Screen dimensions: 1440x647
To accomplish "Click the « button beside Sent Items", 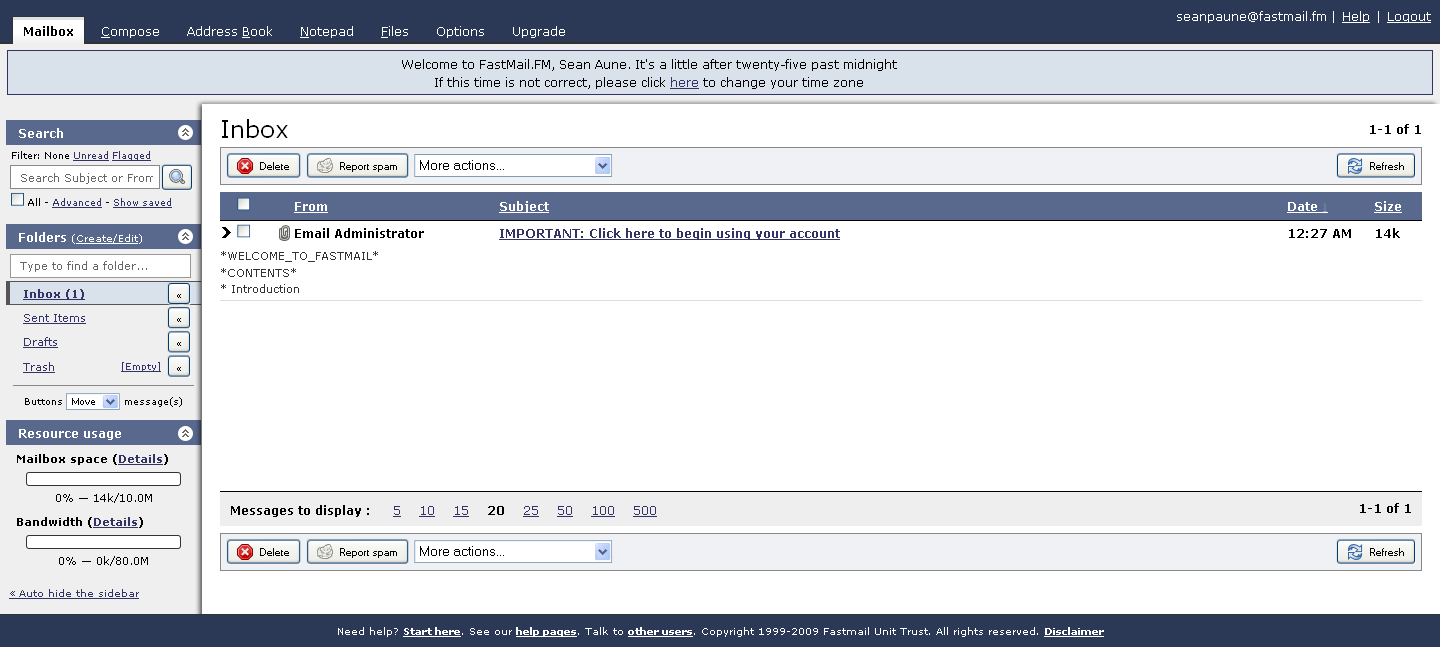I will 178,318.
